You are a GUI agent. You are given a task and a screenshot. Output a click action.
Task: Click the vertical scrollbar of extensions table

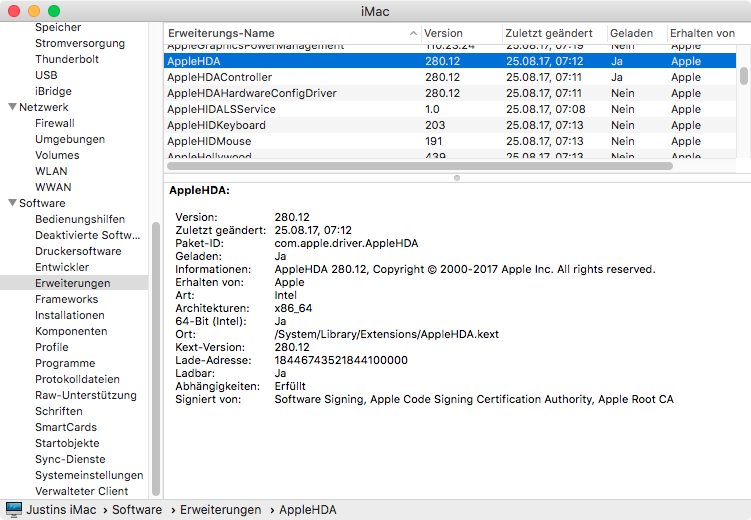click(x=743, y=76)
